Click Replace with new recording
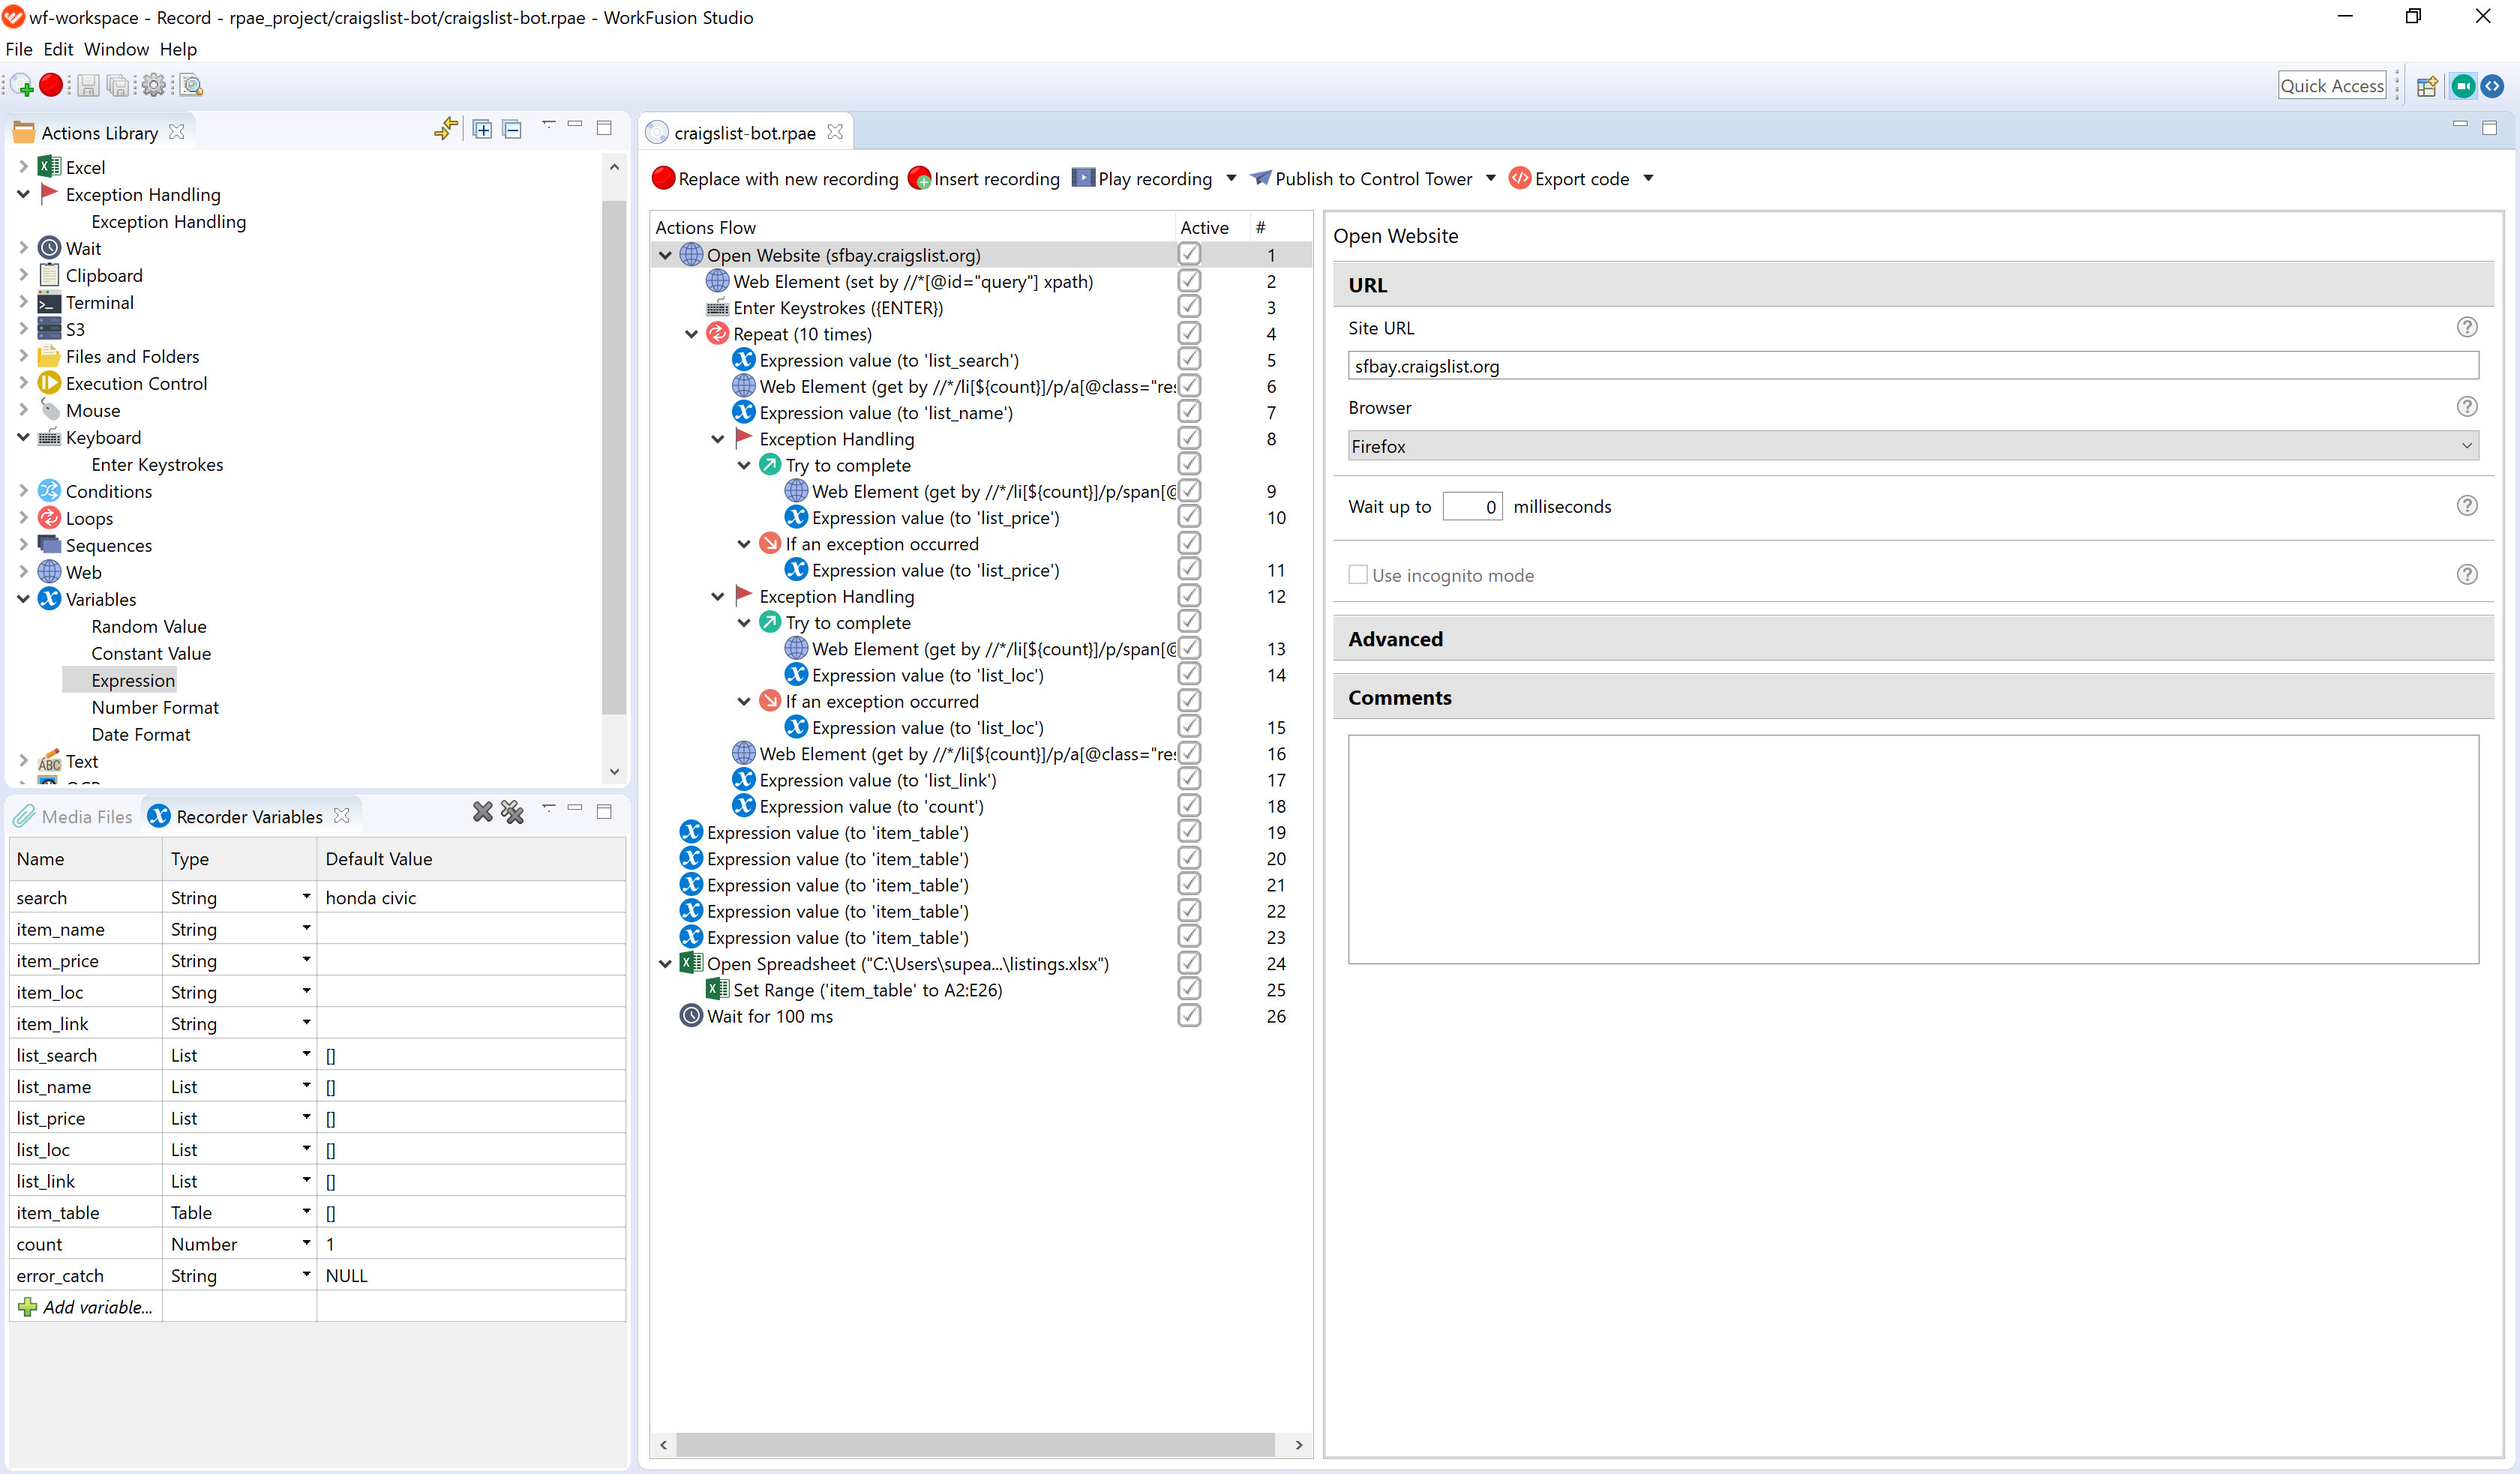The height and width of the screenshot is (1474, 2520). pos(775,178)
